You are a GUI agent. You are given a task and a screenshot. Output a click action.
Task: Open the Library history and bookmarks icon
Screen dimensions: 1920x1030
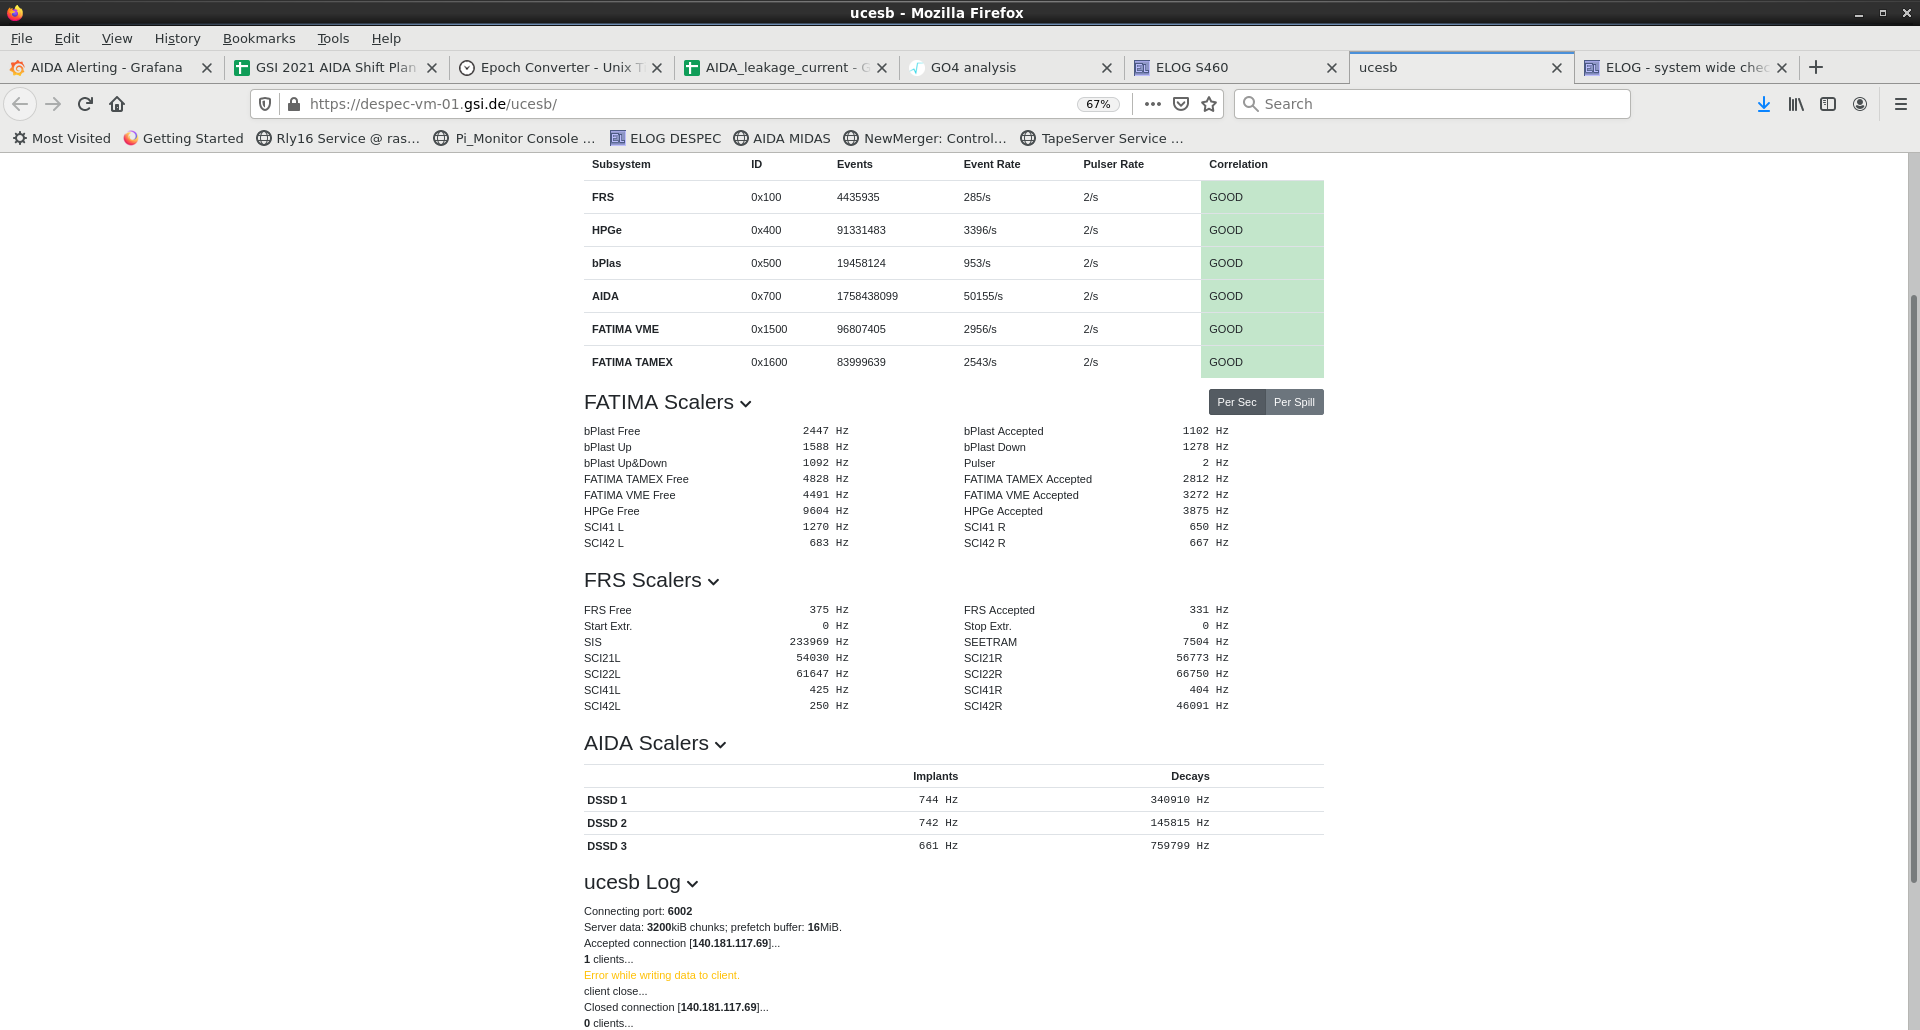pos(1796,104)
